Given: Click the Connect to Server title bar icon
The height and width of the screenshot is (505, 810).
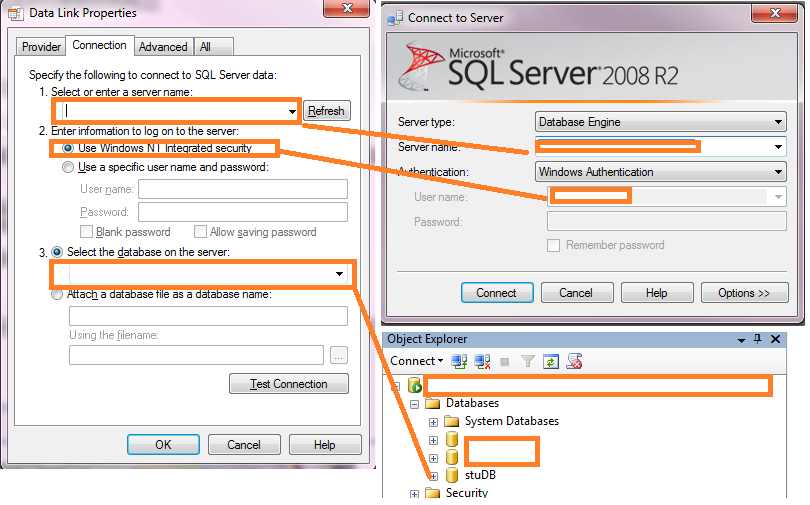Looking at the screenshot, I should (395, 18).
